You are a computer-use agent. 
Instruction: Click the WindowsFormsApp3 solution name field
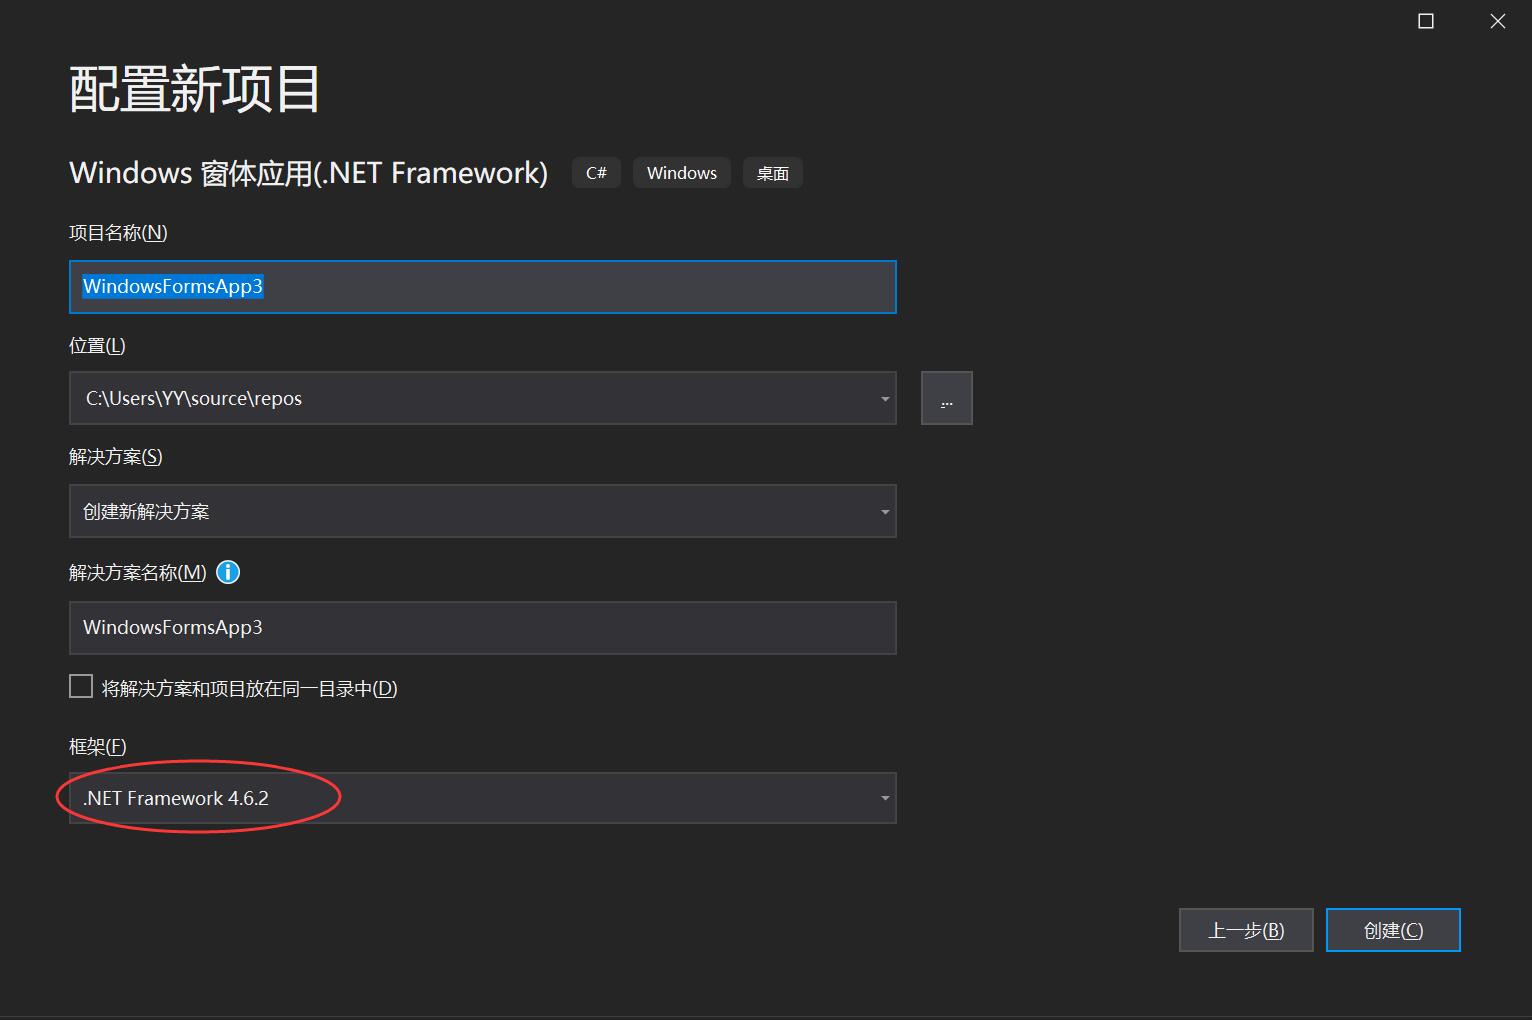coord(482,628)
